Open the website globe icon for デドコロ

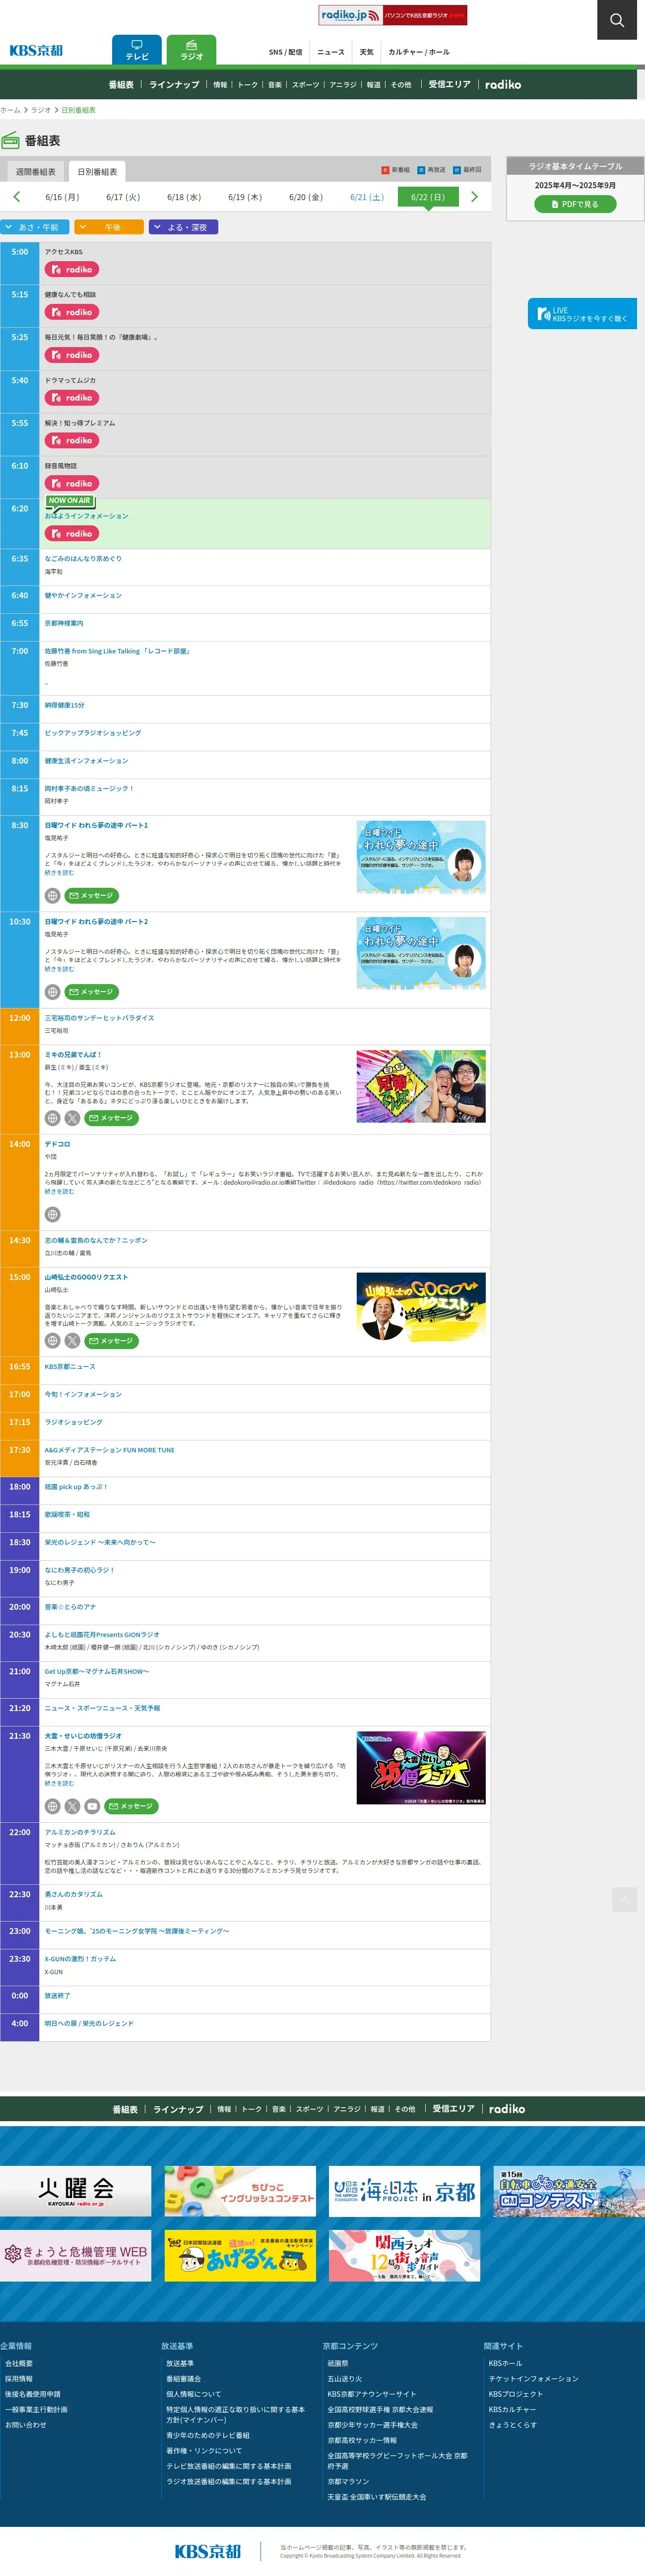click(x=53, y=1214)
